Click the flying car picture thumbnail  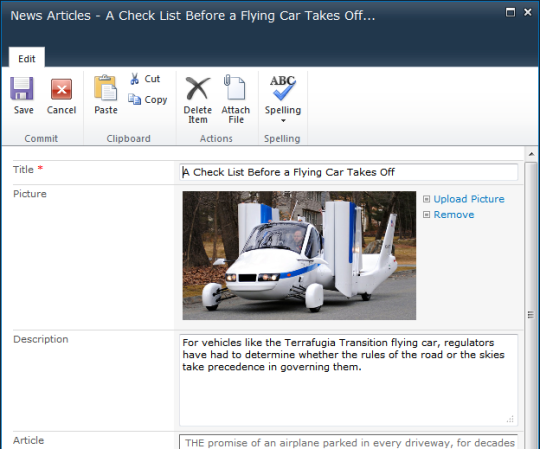tap(299, 255)
